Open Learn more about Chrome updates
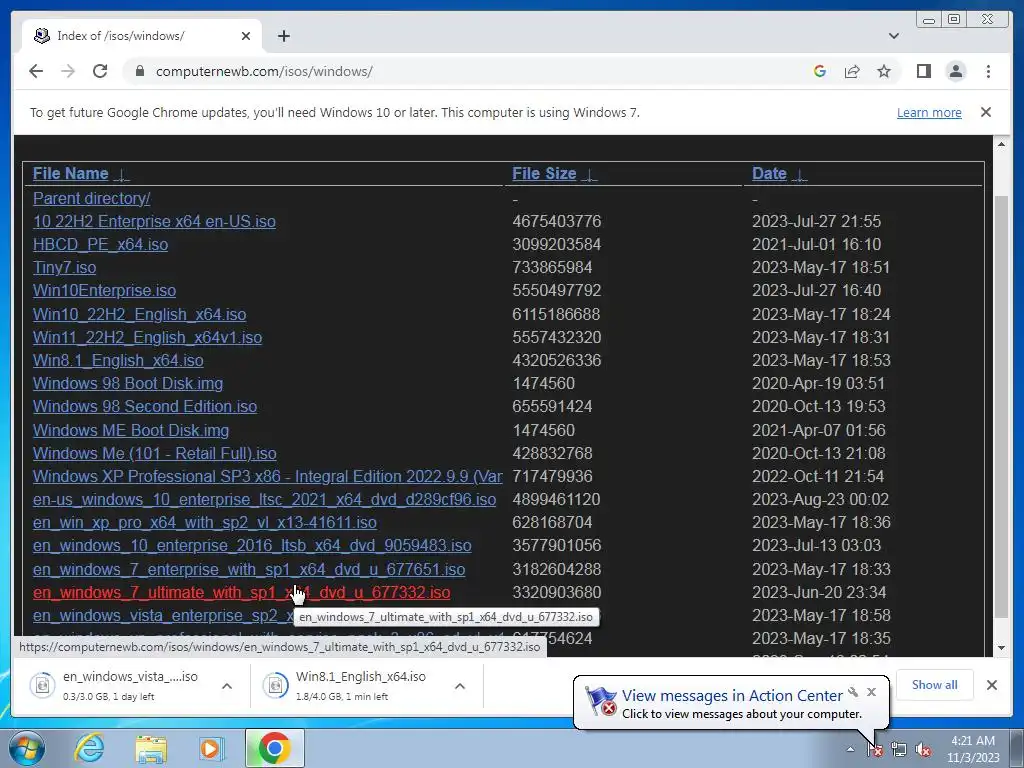1024x768 pixels. pyautogui.click(x=929, y=112)
